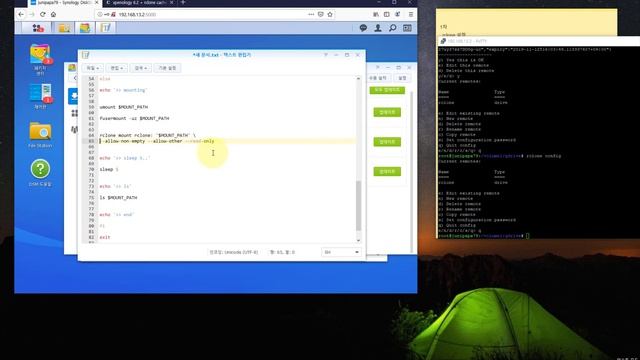Open the Firefox library icon
This screenshot has height=360, width=640.
(376, 14)
